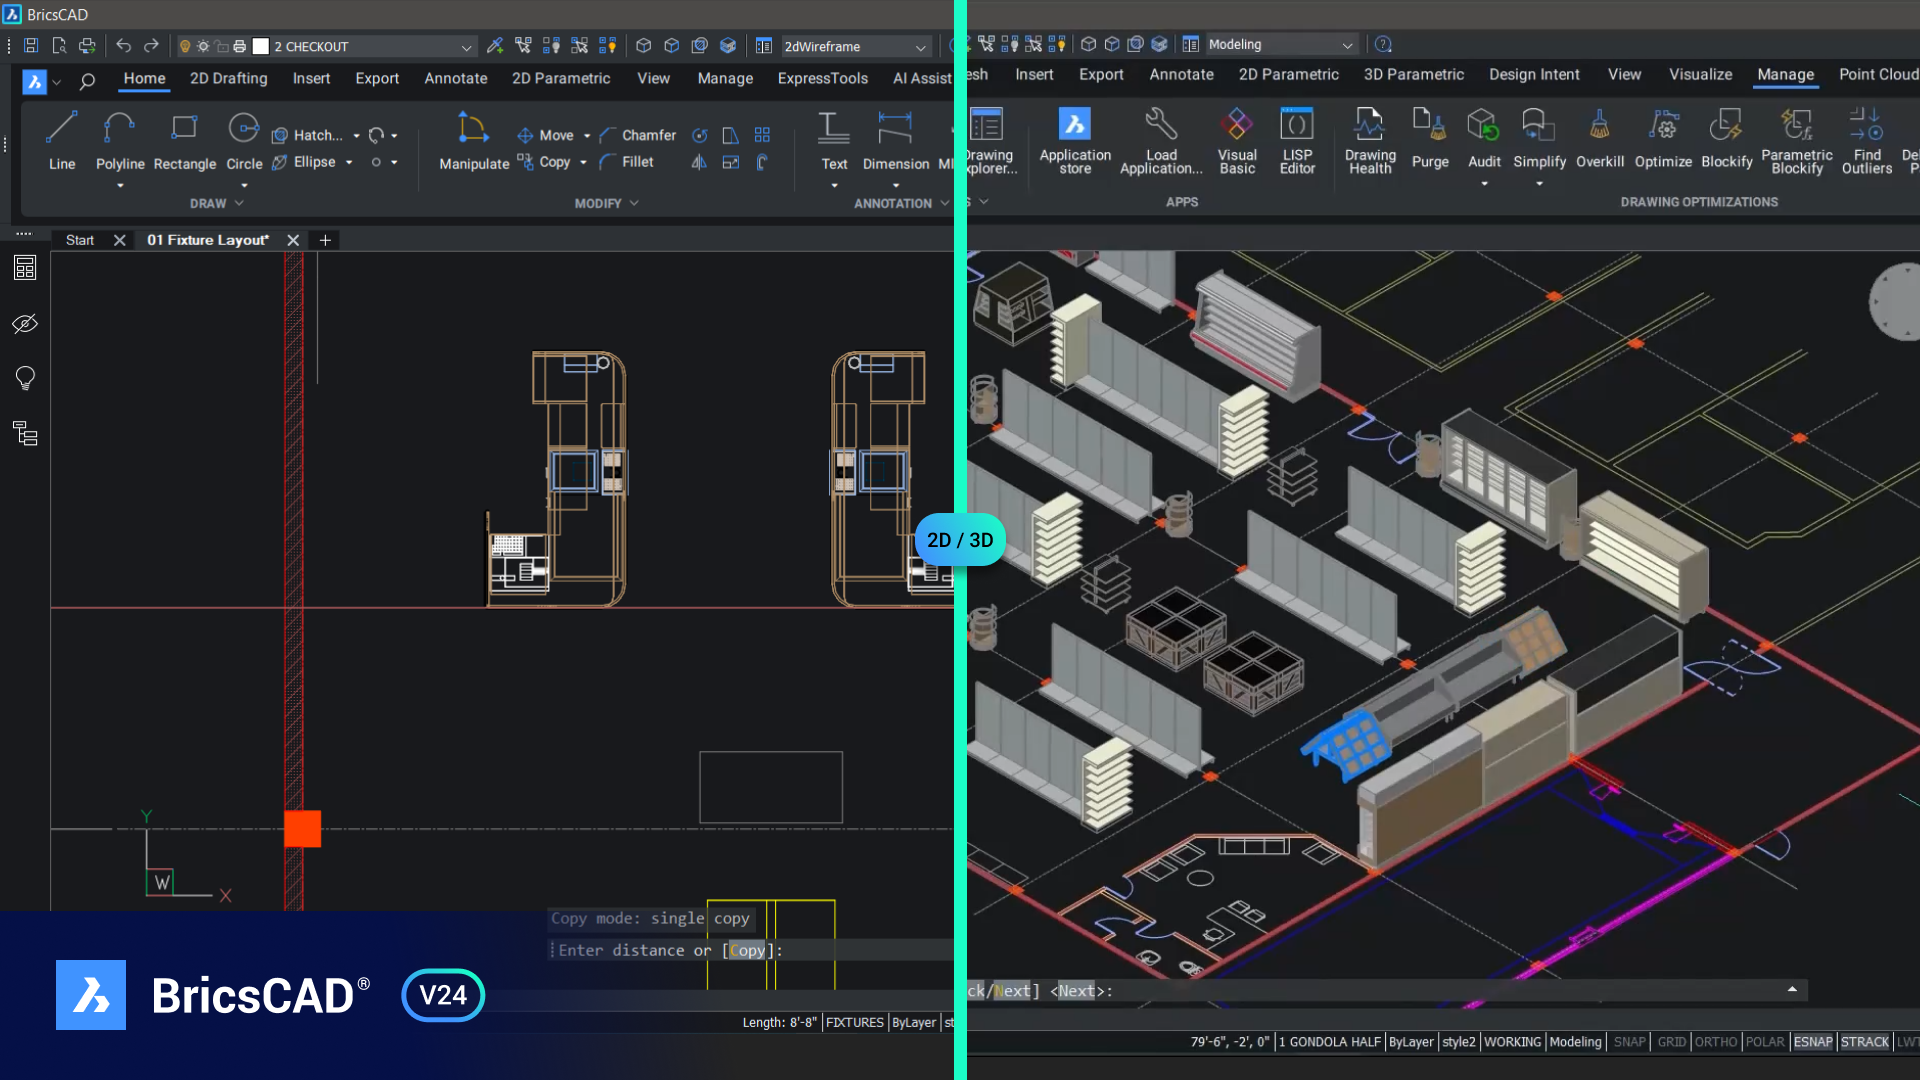Select the 01 Fixture Layout drawing tab
This screenshot has width=1920, height=1080.
pyautogui.click(x=208, y=239)
